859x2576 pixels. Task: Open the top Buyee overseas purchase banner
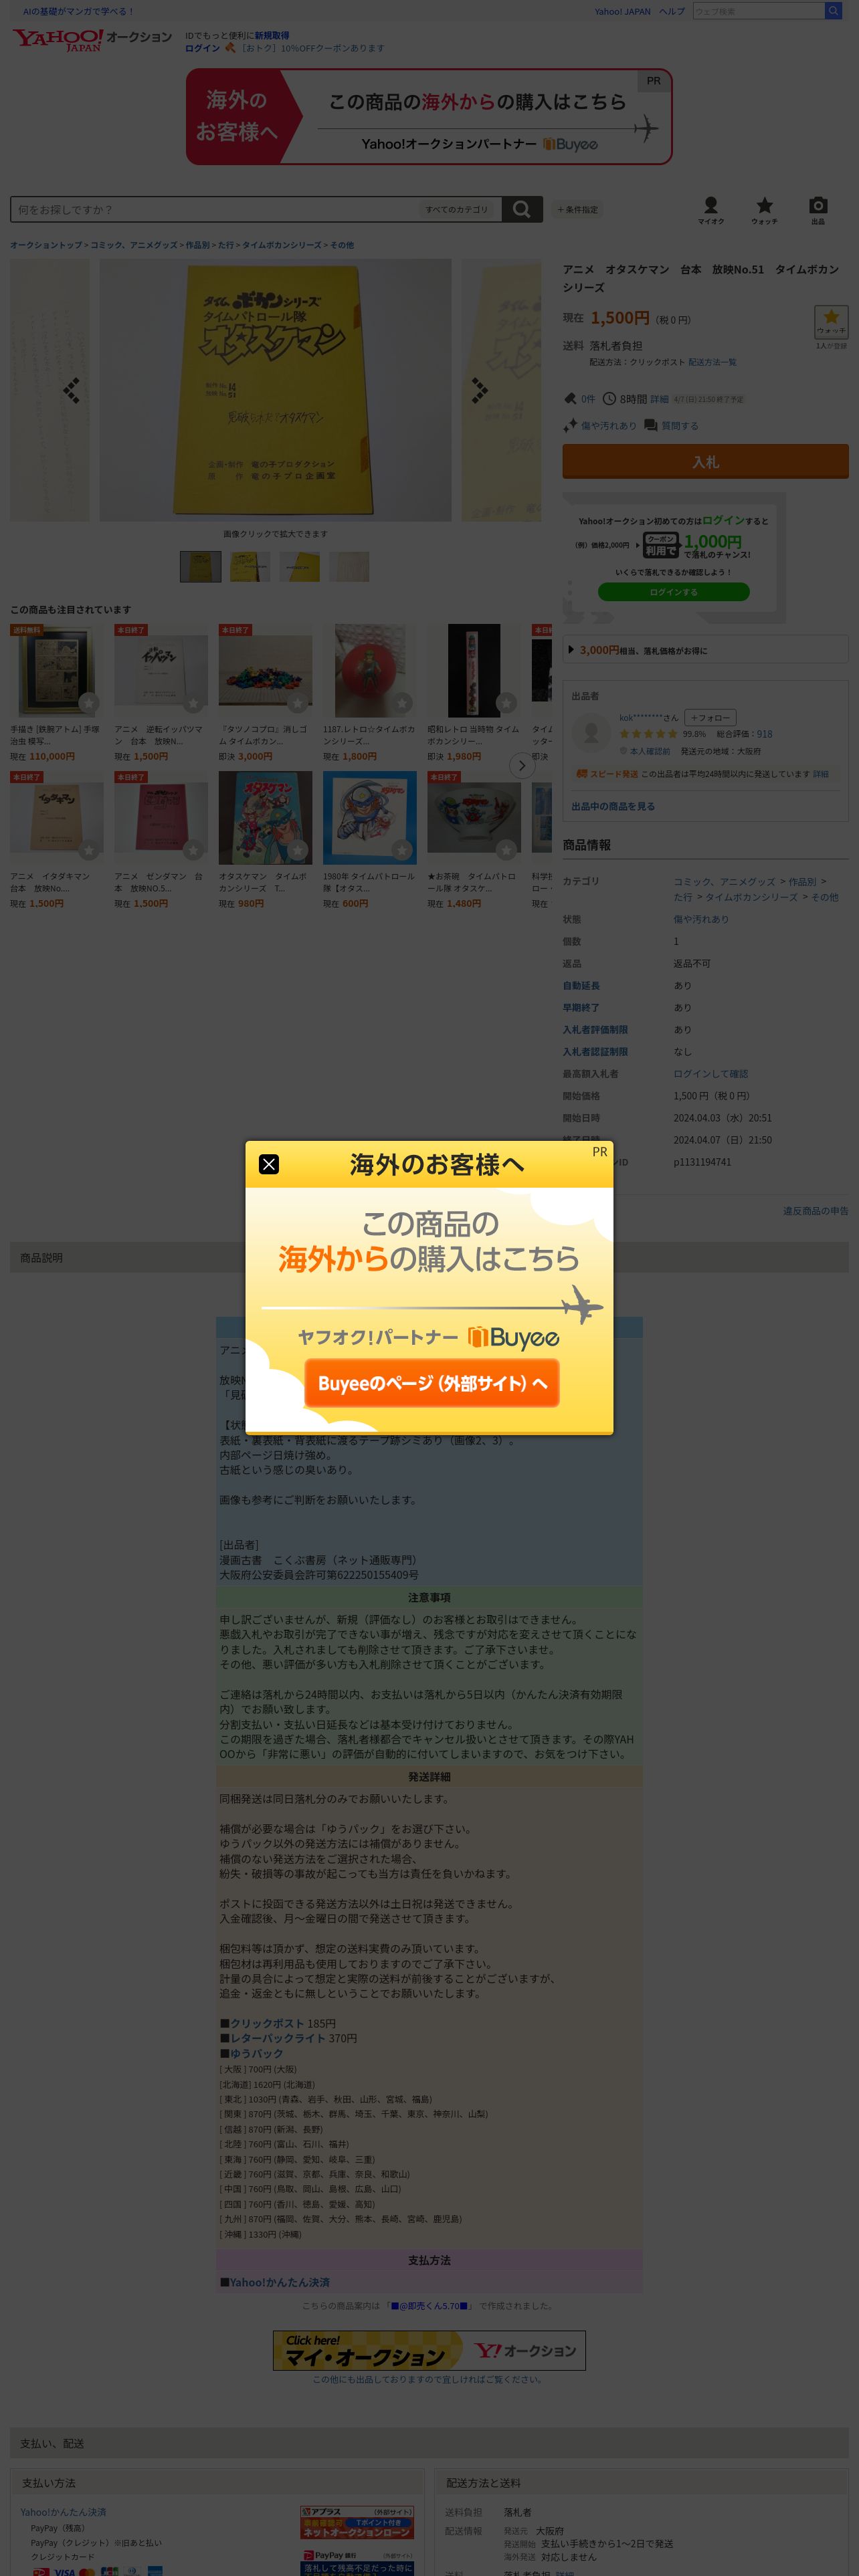[429, 117]
